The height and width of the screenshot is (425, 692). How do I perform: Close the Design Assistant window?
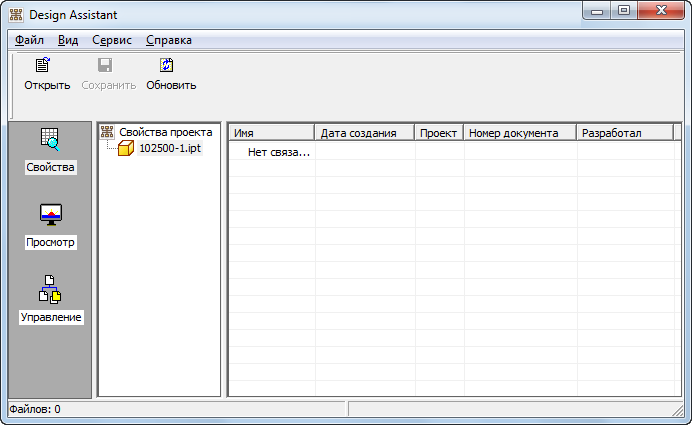coord(661,11)
